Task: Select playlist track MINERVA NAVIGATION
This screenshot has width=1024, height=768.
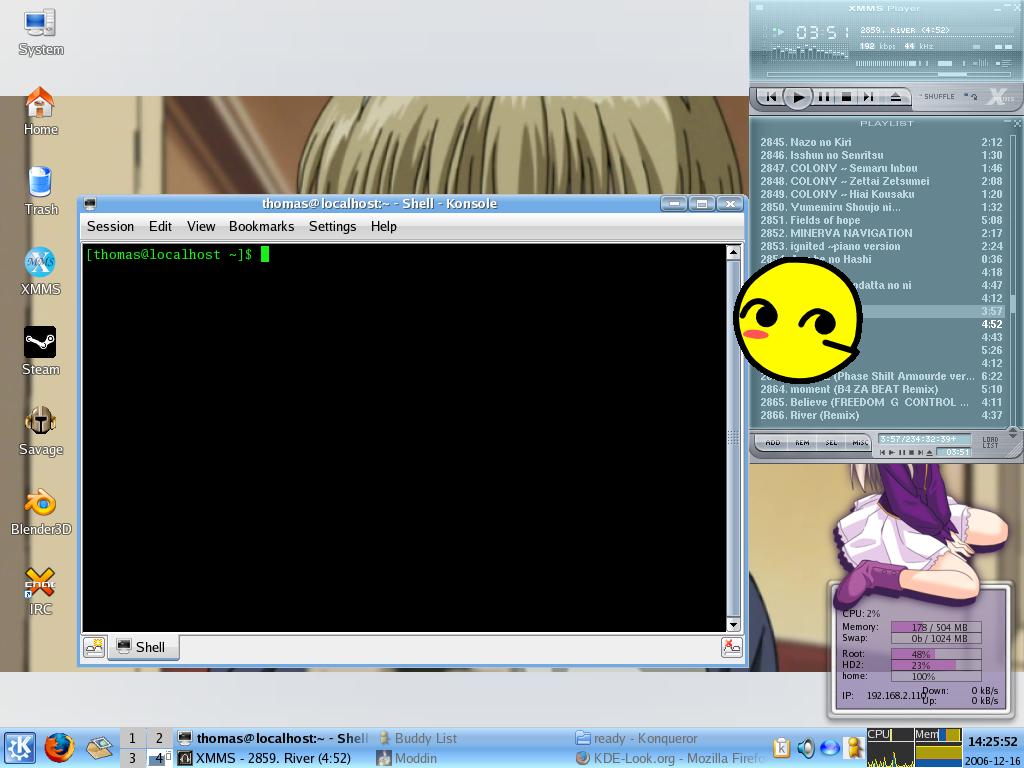Action: tap(881, 233)
